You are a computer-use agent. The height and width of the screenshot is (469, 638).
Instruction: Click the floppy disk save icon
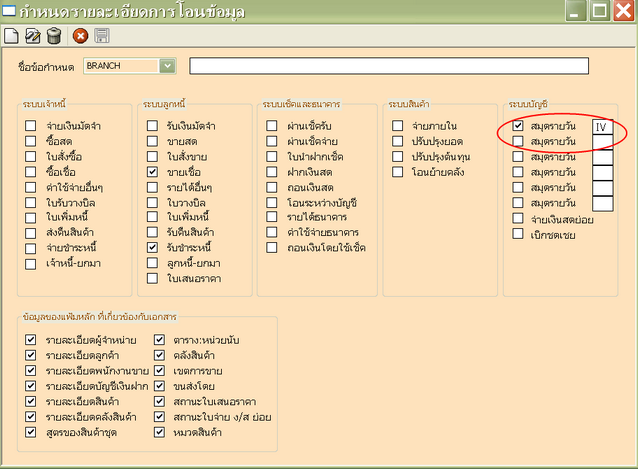click(102, 36)
